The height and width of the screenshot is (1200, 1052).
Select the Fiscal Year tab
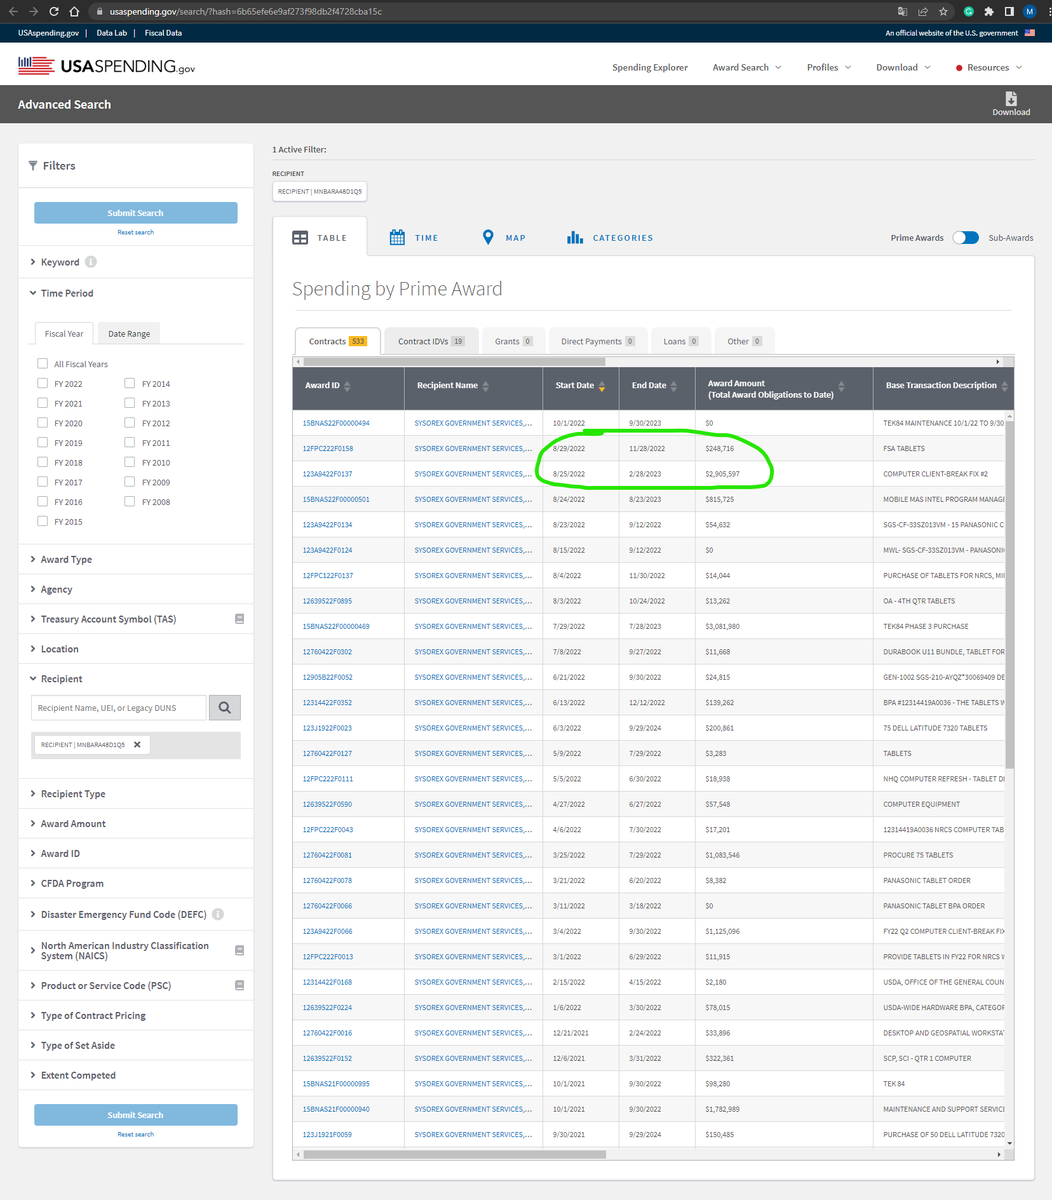(64, 333)
